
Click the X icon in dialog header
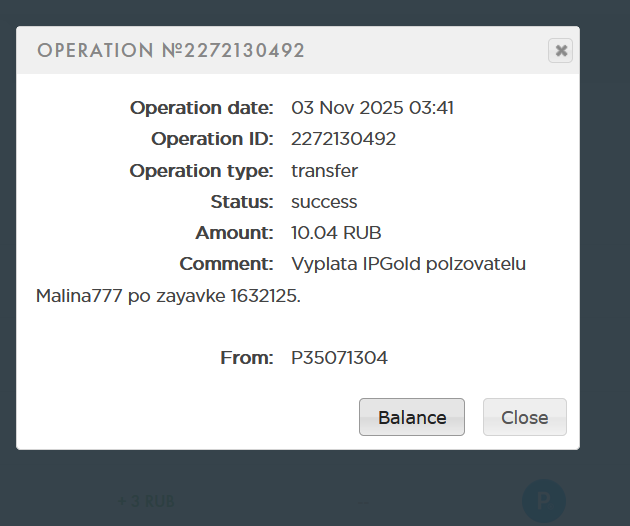click(x=561, y=50)
